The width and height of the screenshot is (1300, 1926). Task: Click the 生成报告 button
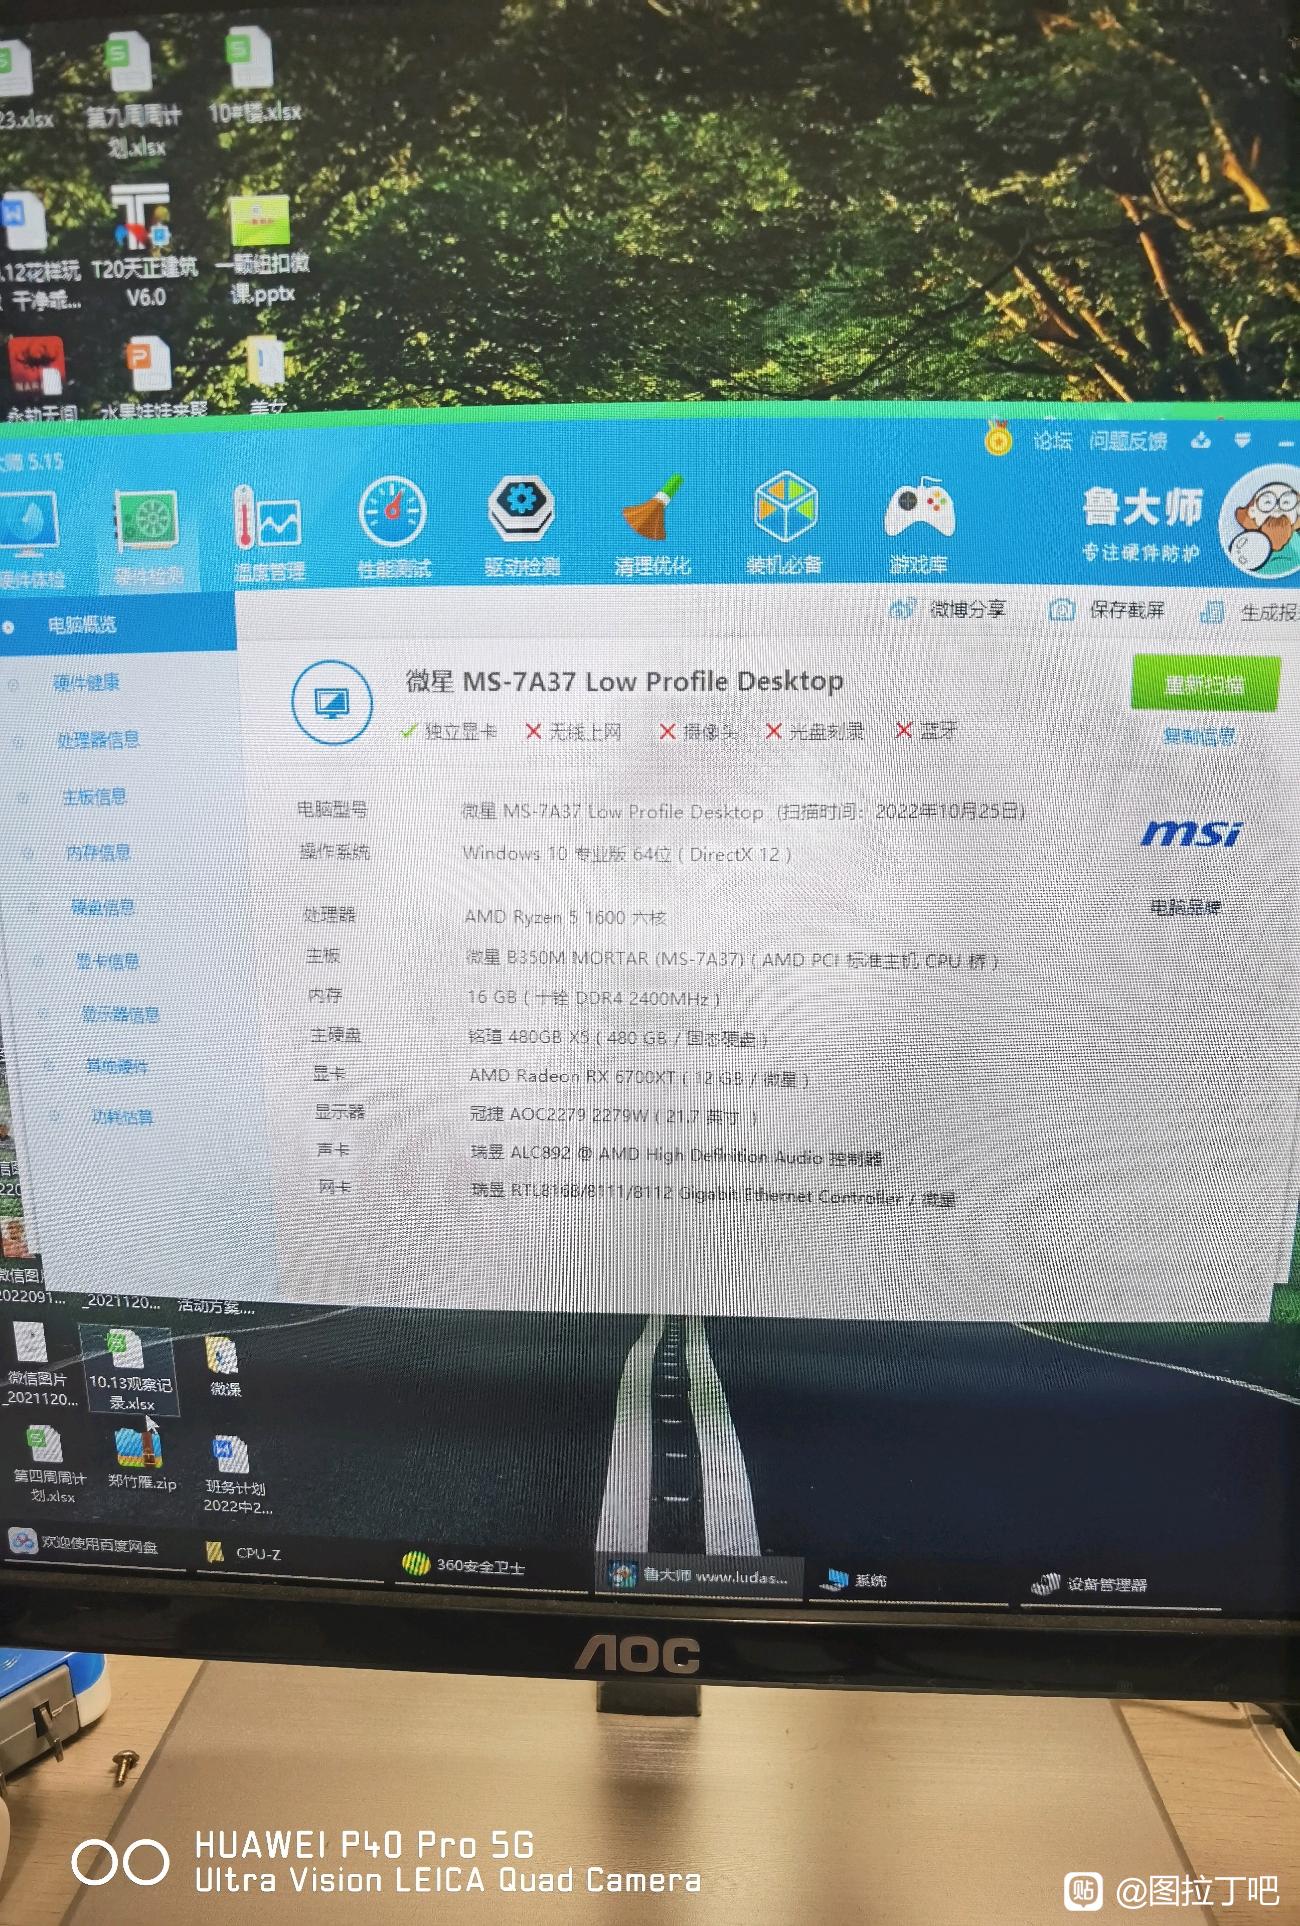click(1250, 612)
